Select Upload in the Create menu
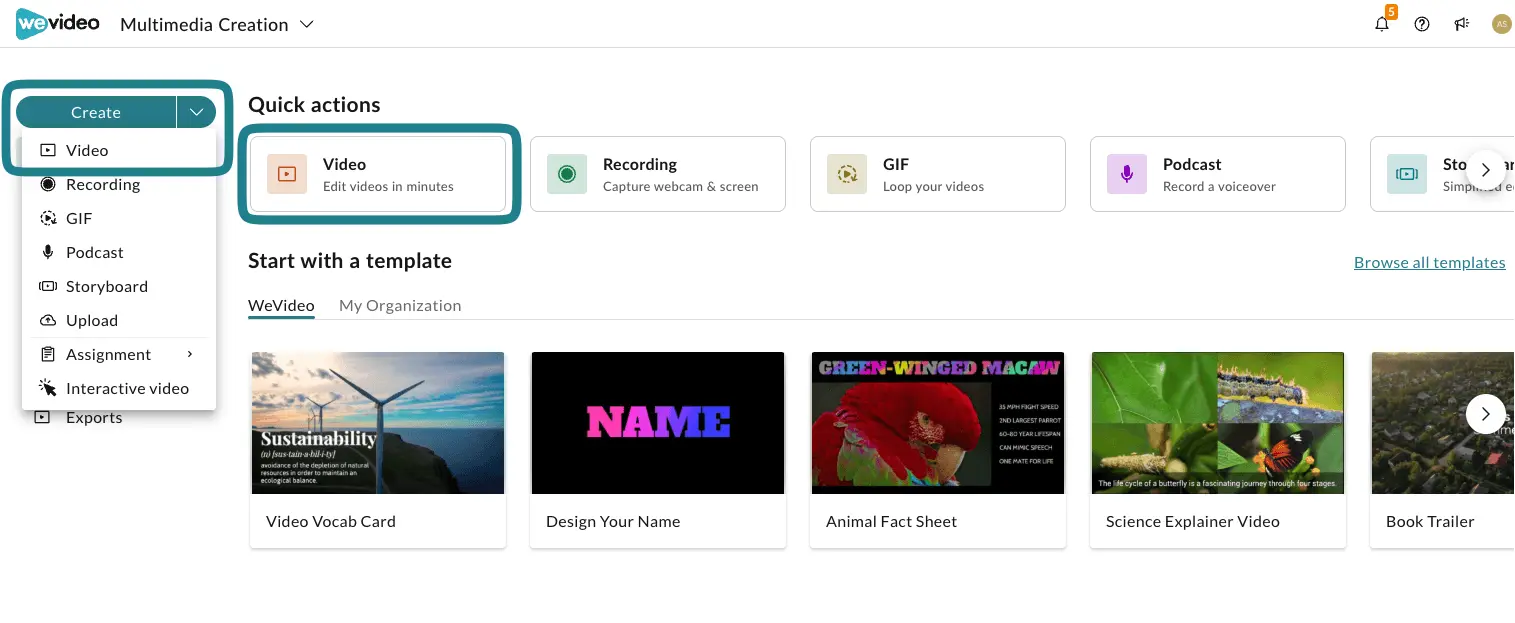Viewport: 1515px width, 623px height. (x=119, y=320)
